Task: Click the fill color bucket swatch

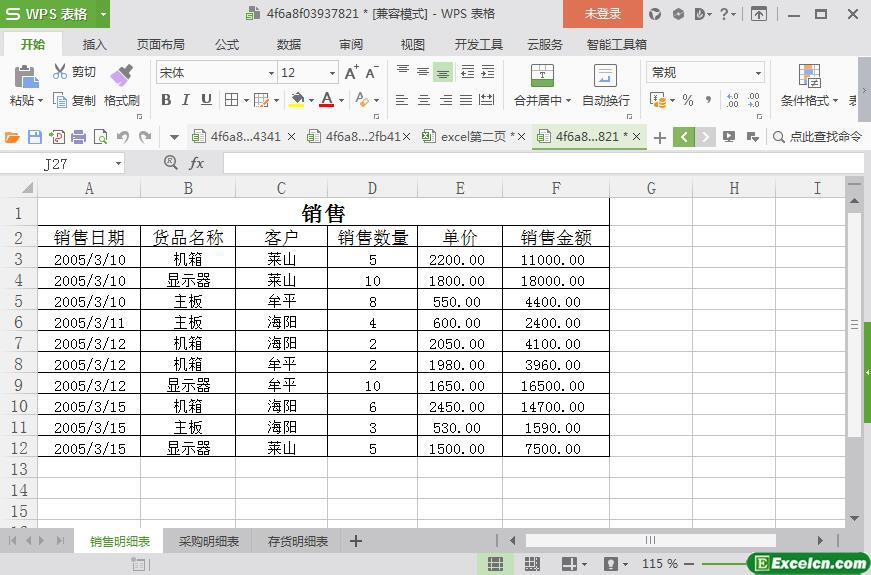Action: point(296,100)
